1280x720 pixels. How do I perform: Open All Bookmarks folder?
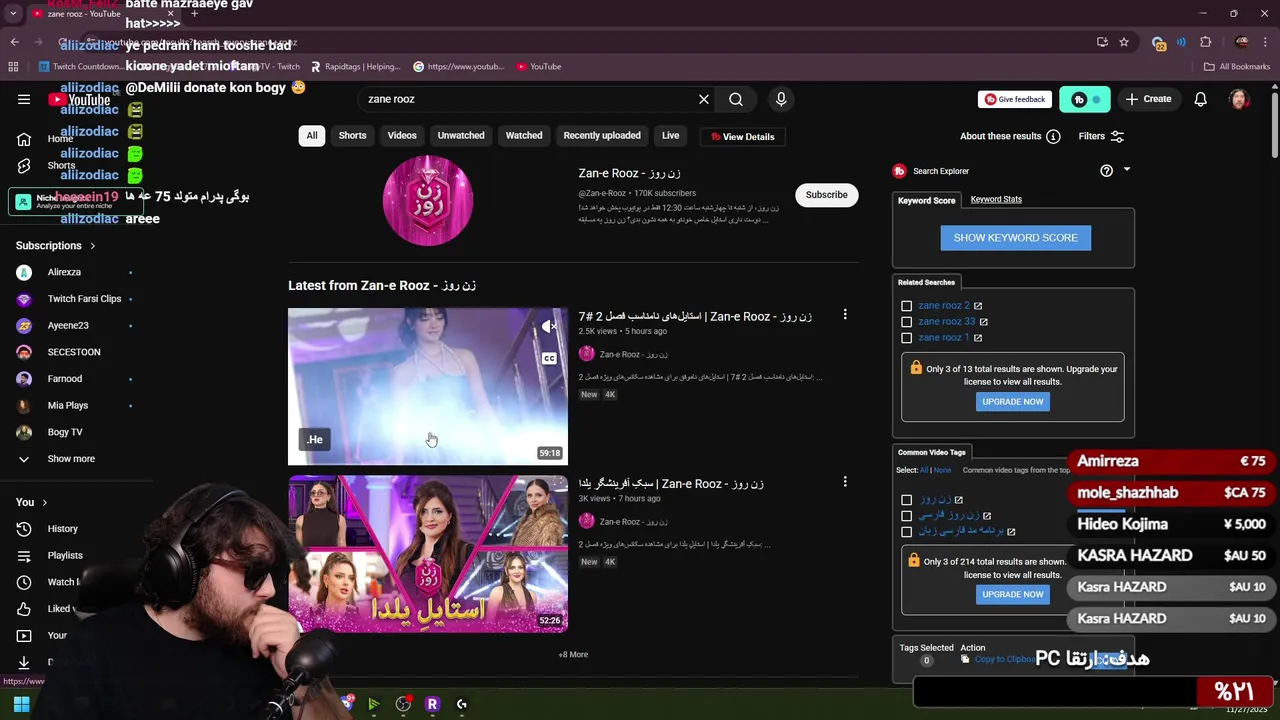coord(1237,67)
